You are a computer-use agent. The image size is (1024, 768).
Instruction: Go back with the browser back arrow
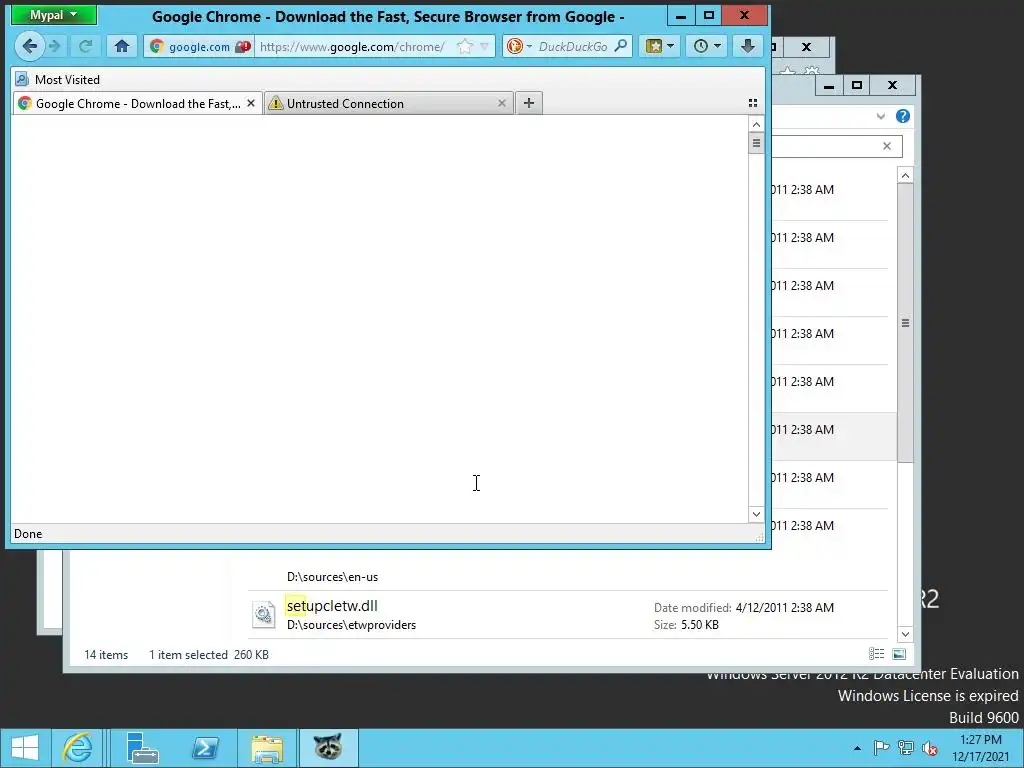(29, 46)
